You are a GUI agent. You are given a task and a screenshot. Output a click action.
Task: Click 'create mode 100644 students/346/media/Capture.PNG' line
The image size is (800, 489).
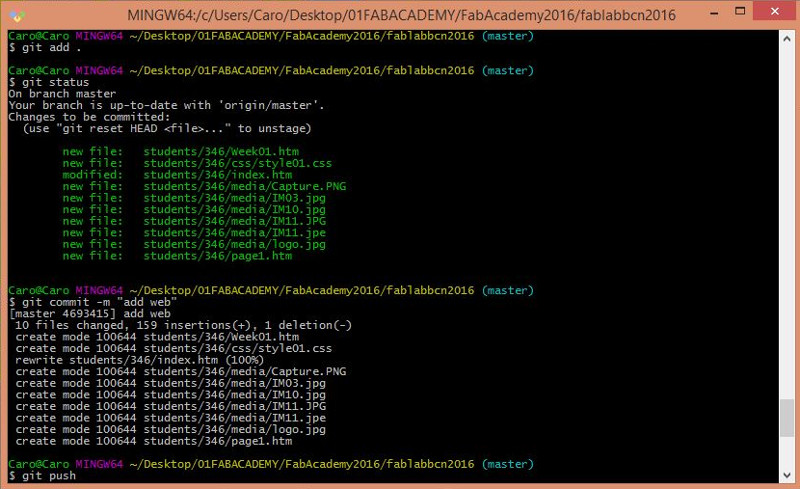point(181,372)
